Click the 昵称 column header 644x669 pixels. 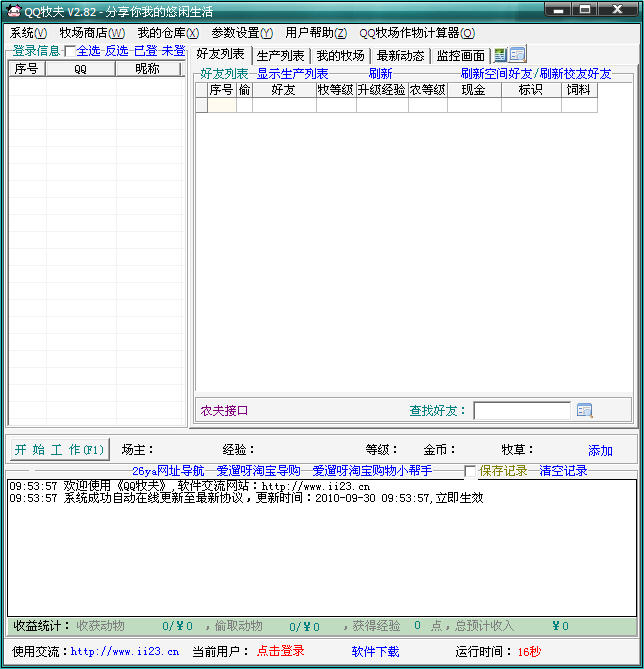[147, 69]
